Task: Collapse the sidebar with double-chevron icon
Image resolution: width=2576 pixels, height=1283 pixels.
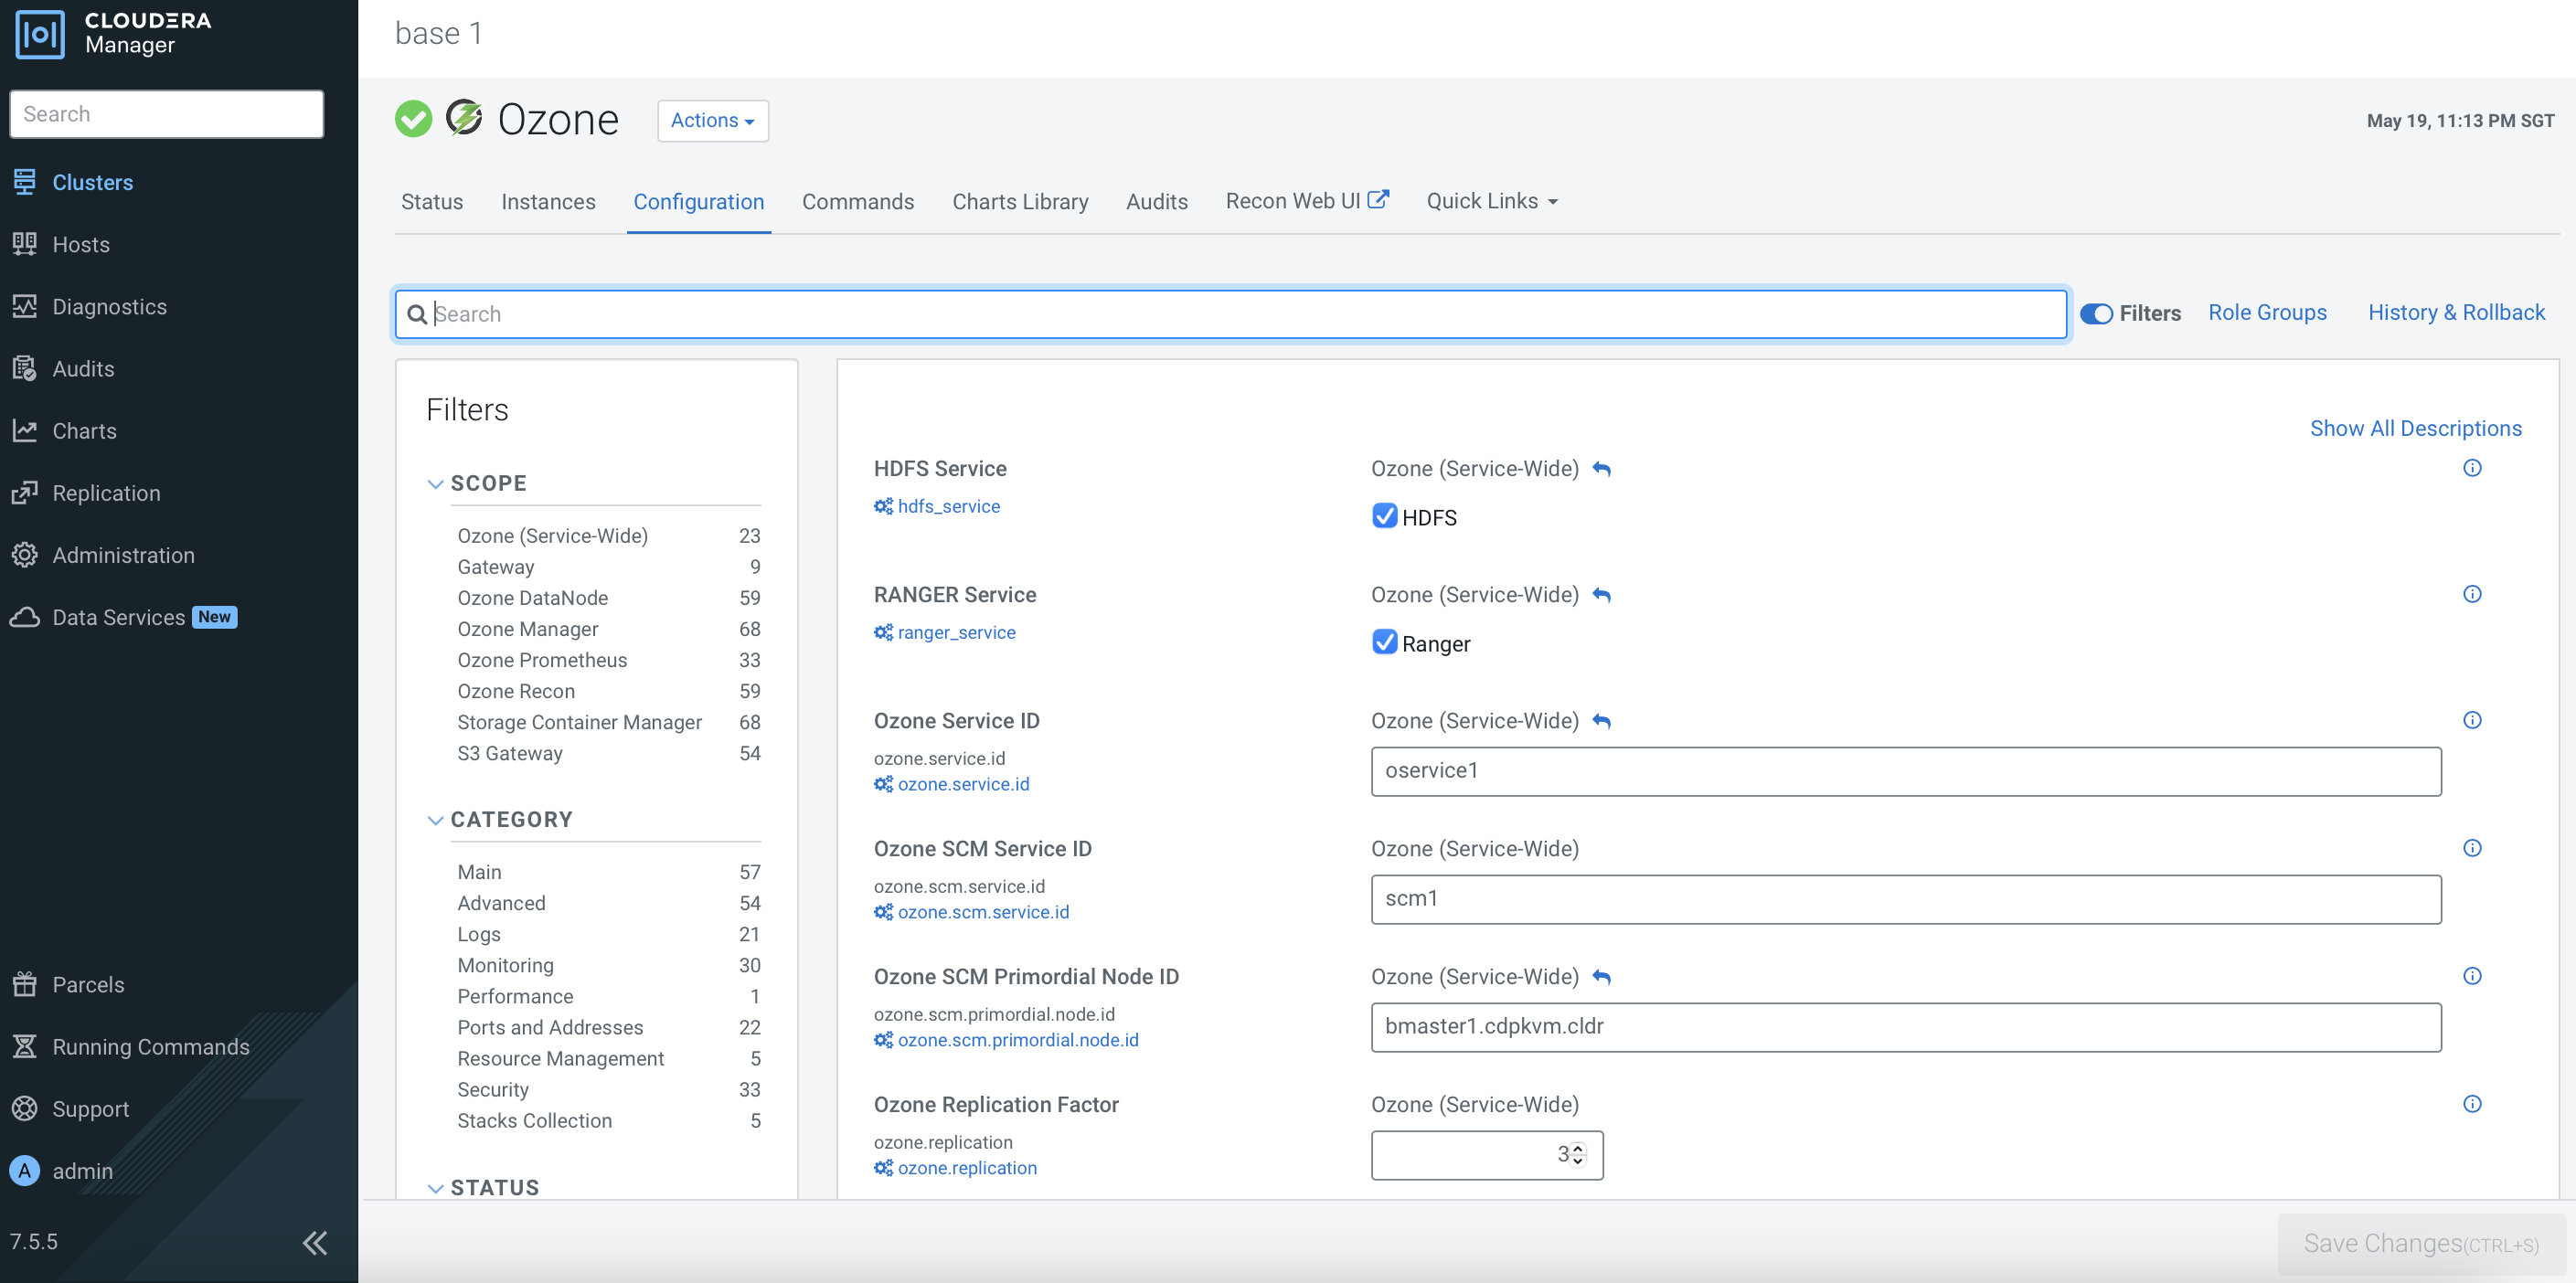Action: click(315, 1243)
